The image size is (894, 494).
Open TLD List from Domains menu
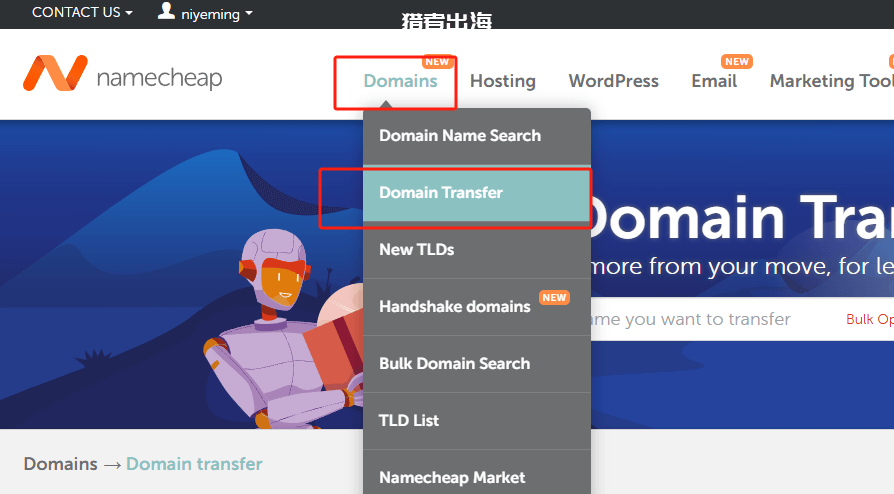[x=477, y=421]
